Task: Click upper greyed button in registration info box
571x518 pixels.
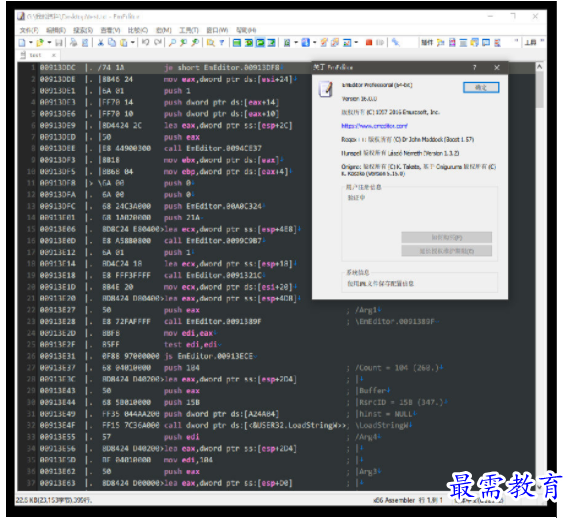Action: [x=446, y=238]
